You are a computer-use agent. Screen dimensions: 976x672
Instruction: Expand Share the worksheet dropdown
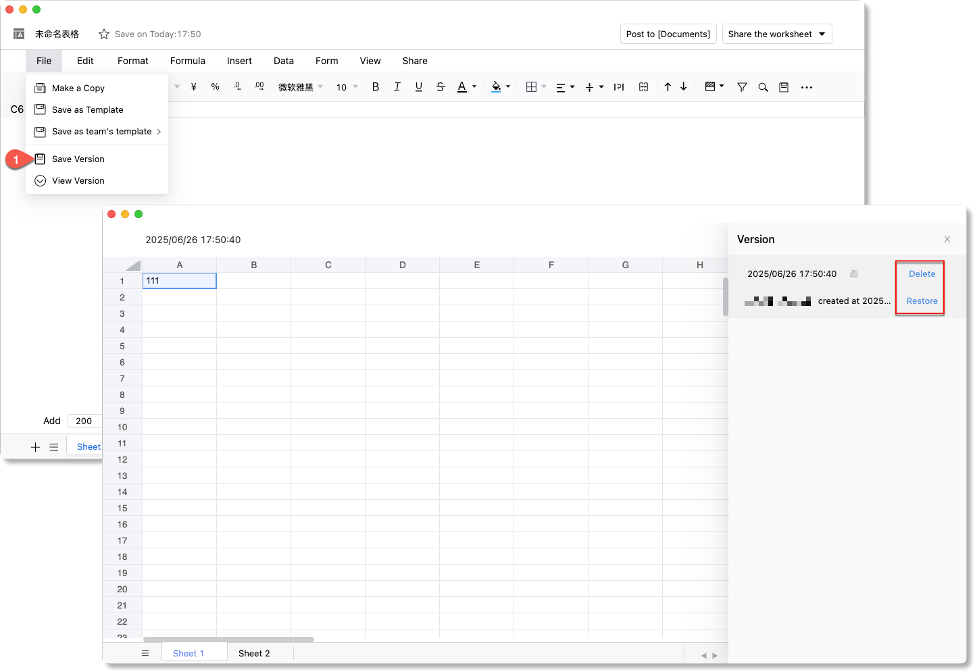776,34
